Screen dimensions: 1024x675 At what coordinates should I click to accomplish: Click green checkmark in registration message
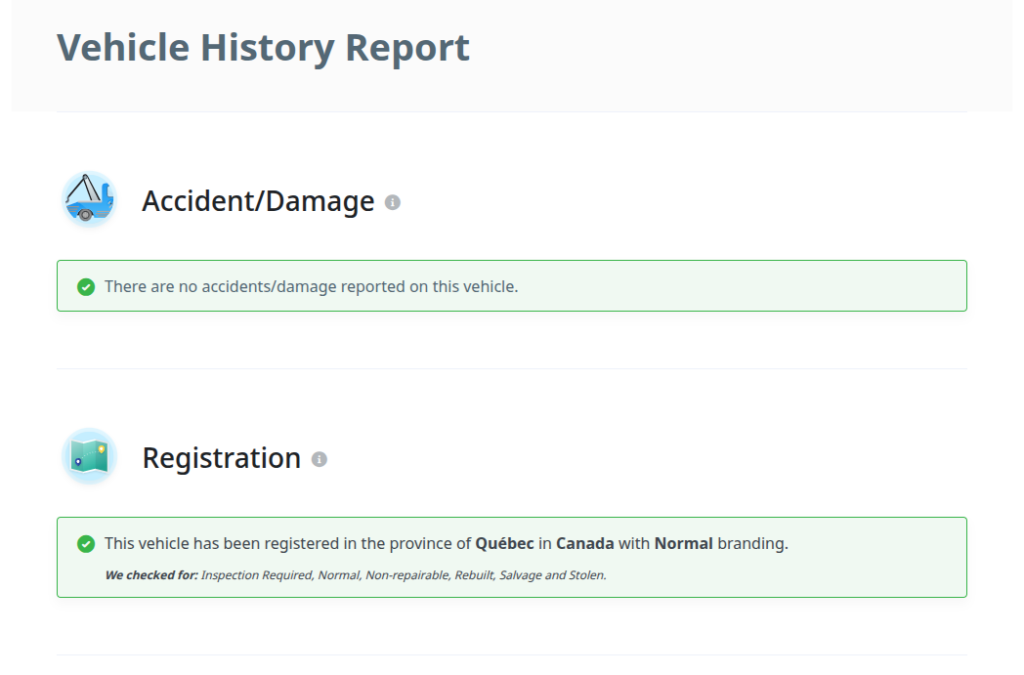(x=86, y=544)
